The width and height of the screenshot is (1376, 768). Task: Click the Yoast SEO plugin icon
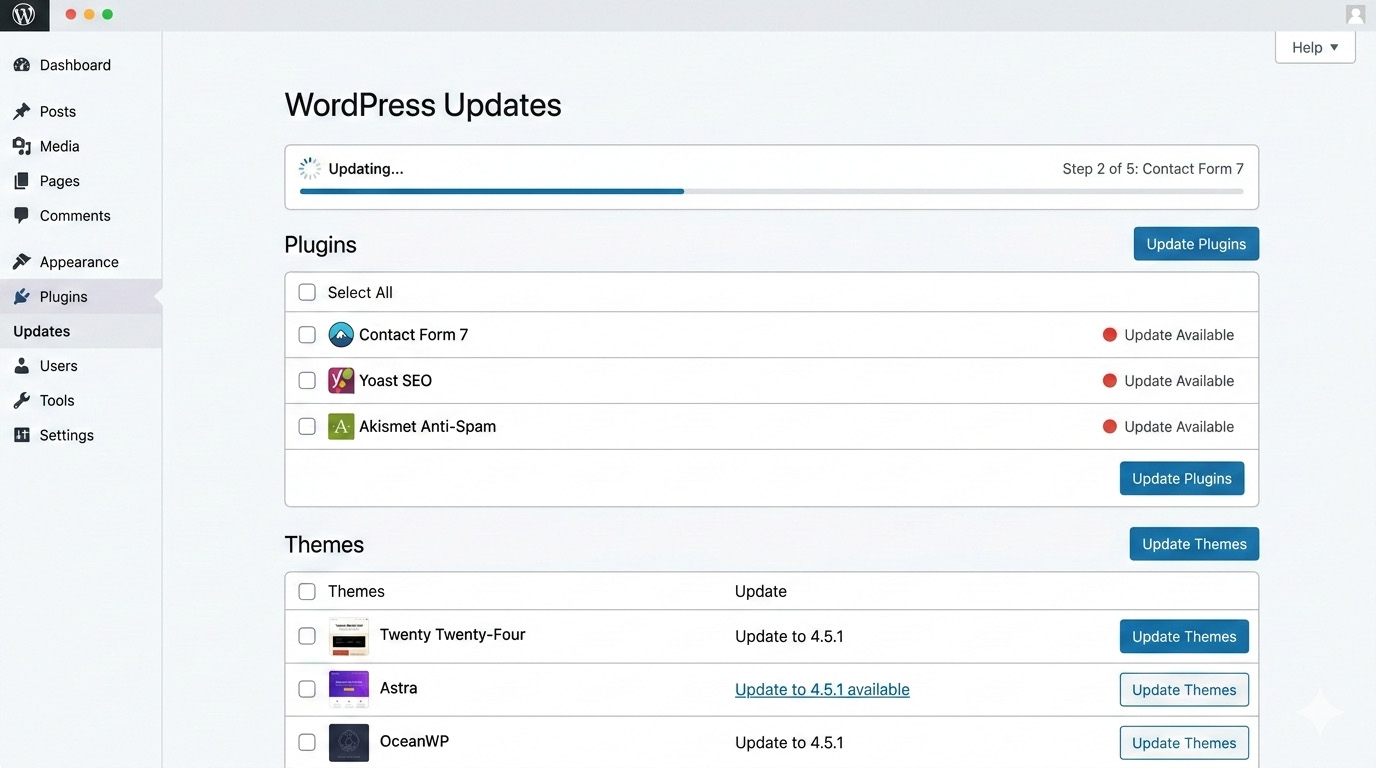click(341, 381)
